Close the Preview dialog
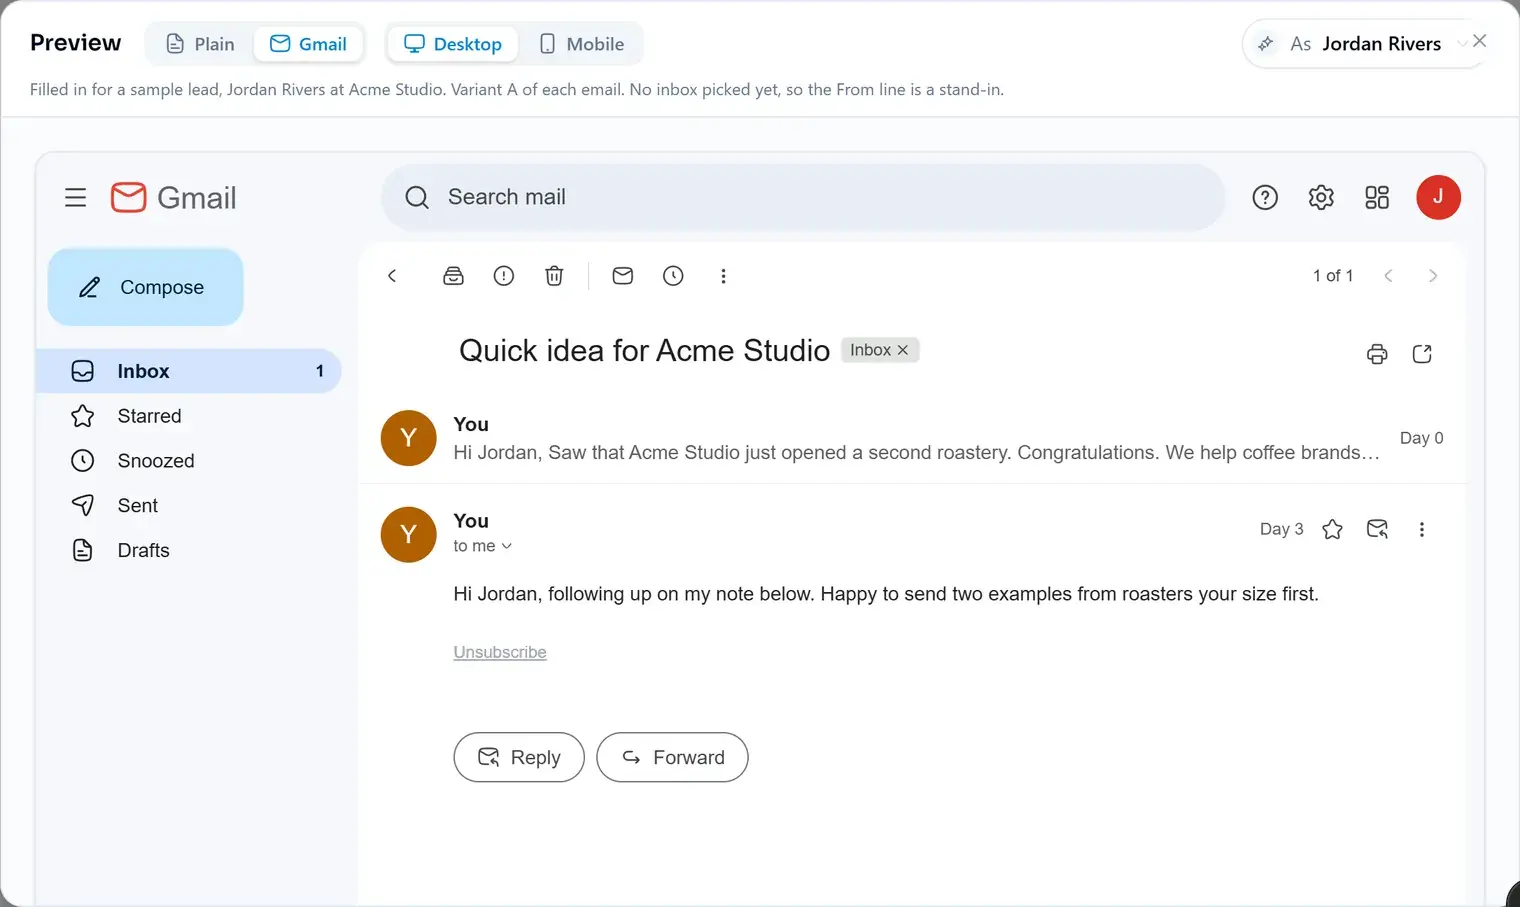Viewport: 1520px width, 907px height. pyautogui.click(x=1480, y=41)
